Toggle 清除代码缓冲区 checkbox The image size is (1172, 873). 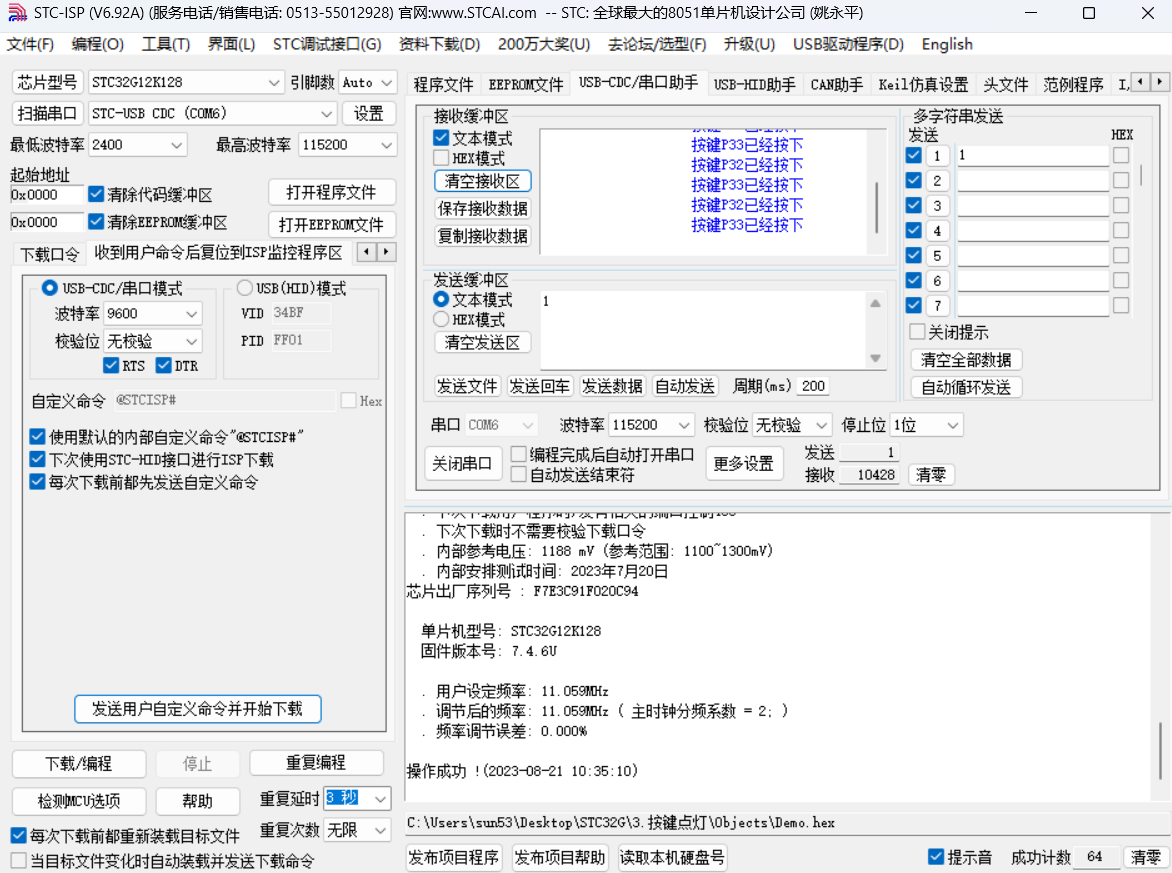(96, 194)
